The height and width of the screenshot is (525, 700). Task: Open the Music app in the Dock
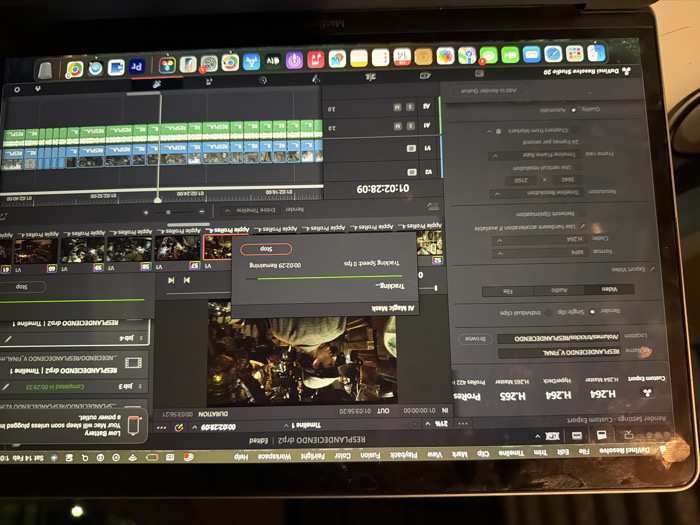[x=316, y=59]
